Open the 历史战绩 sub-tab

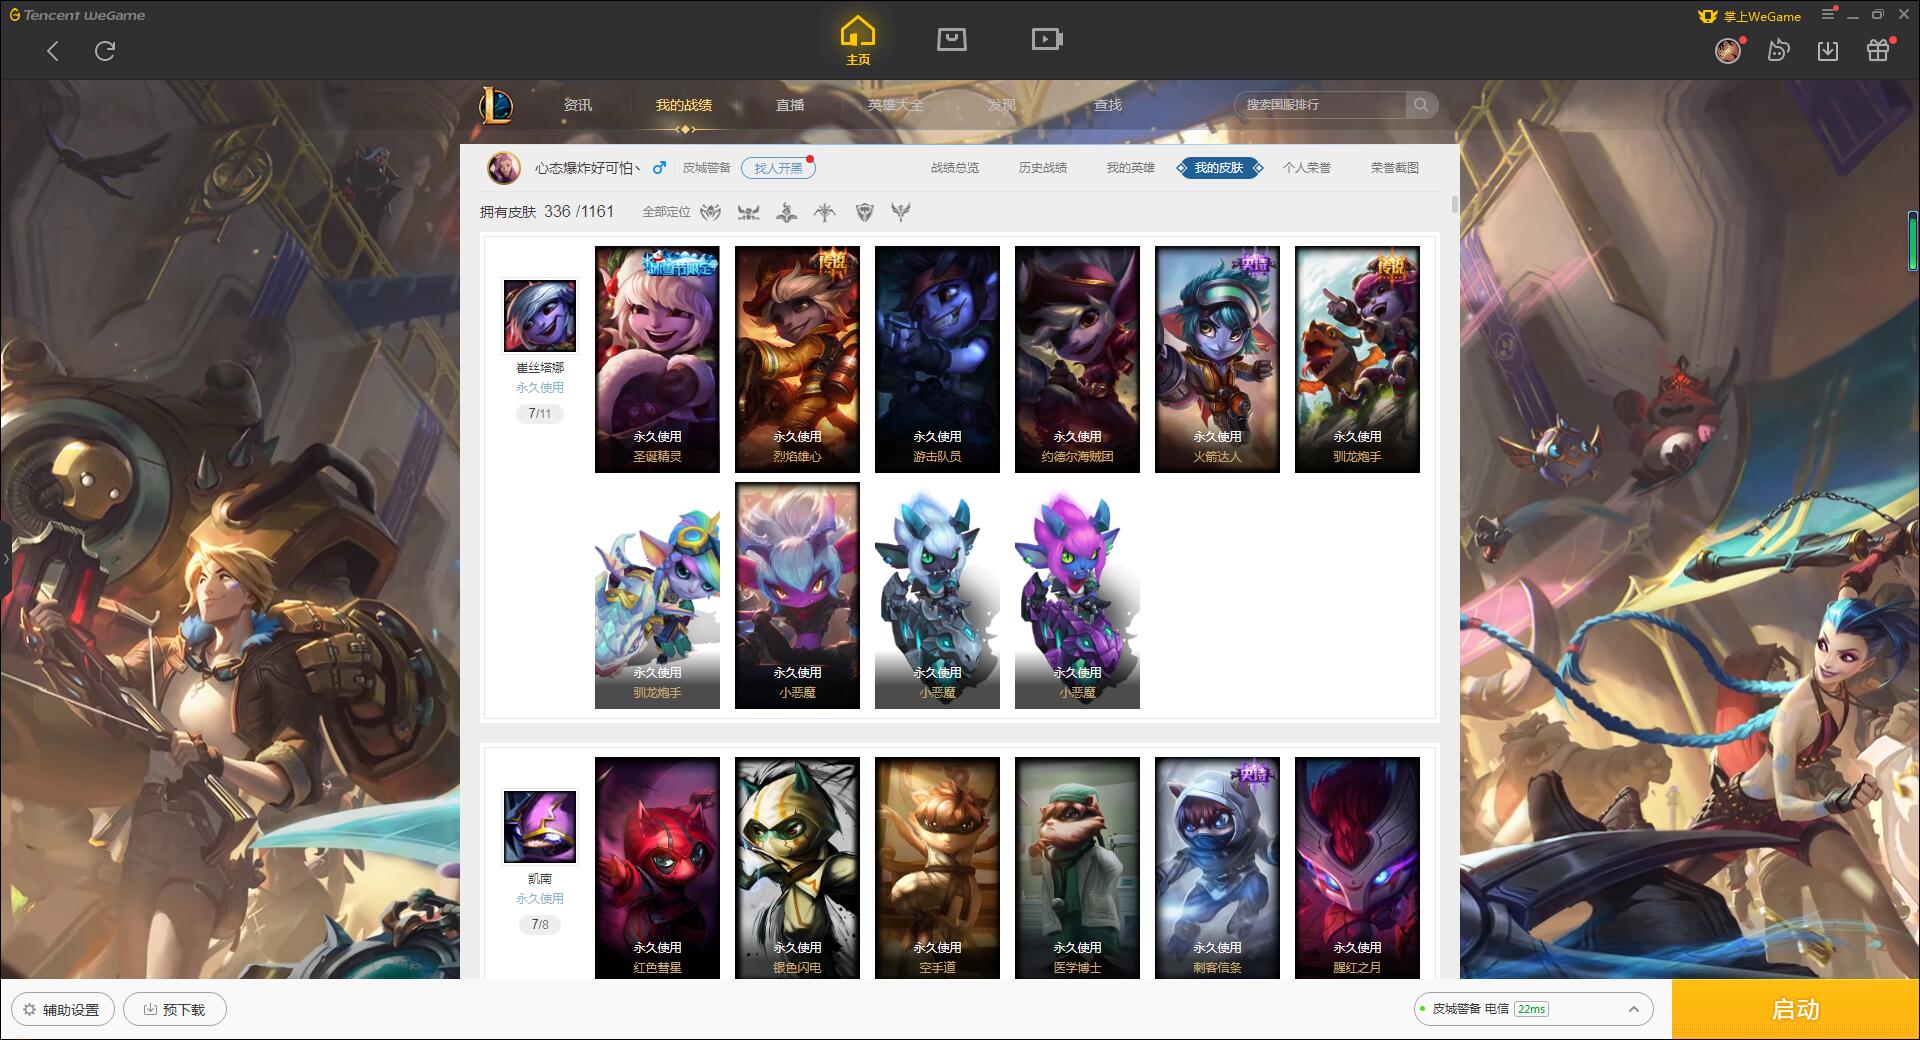click(x=1043, y=168)
